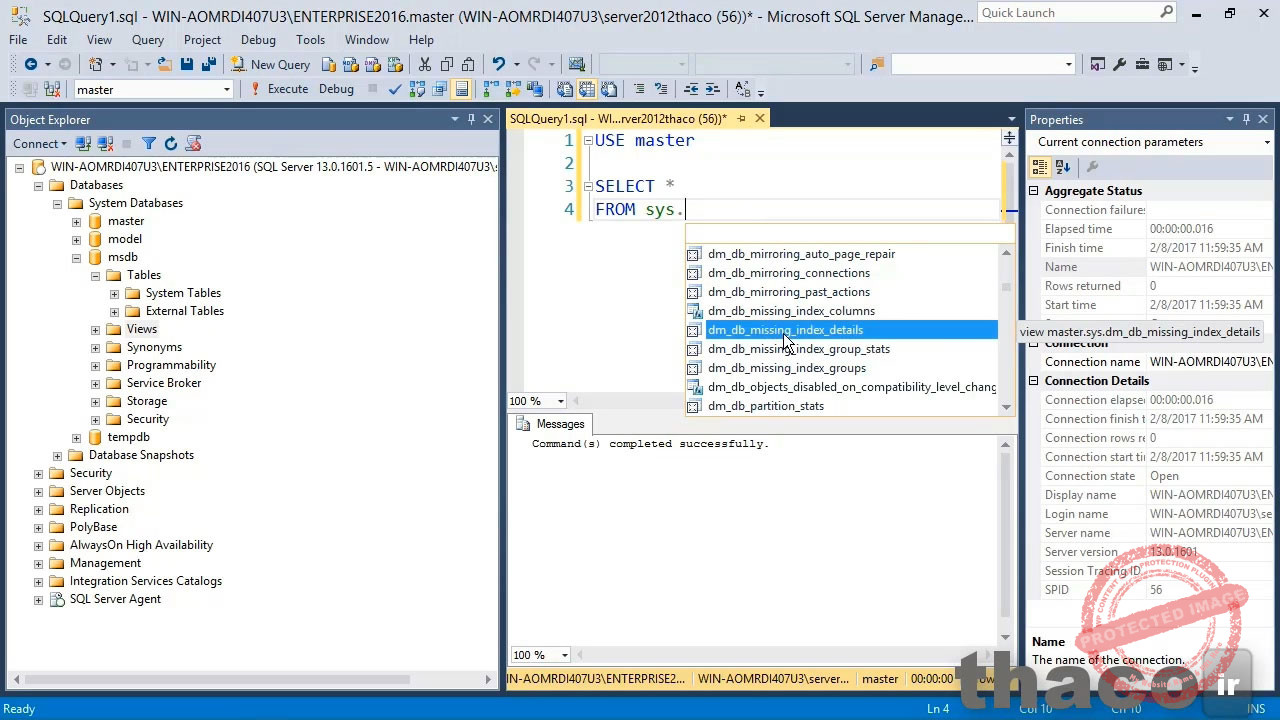Toggle Include Actual Execution Plan
Viewport: 1280px width, 720px height.
487,89
